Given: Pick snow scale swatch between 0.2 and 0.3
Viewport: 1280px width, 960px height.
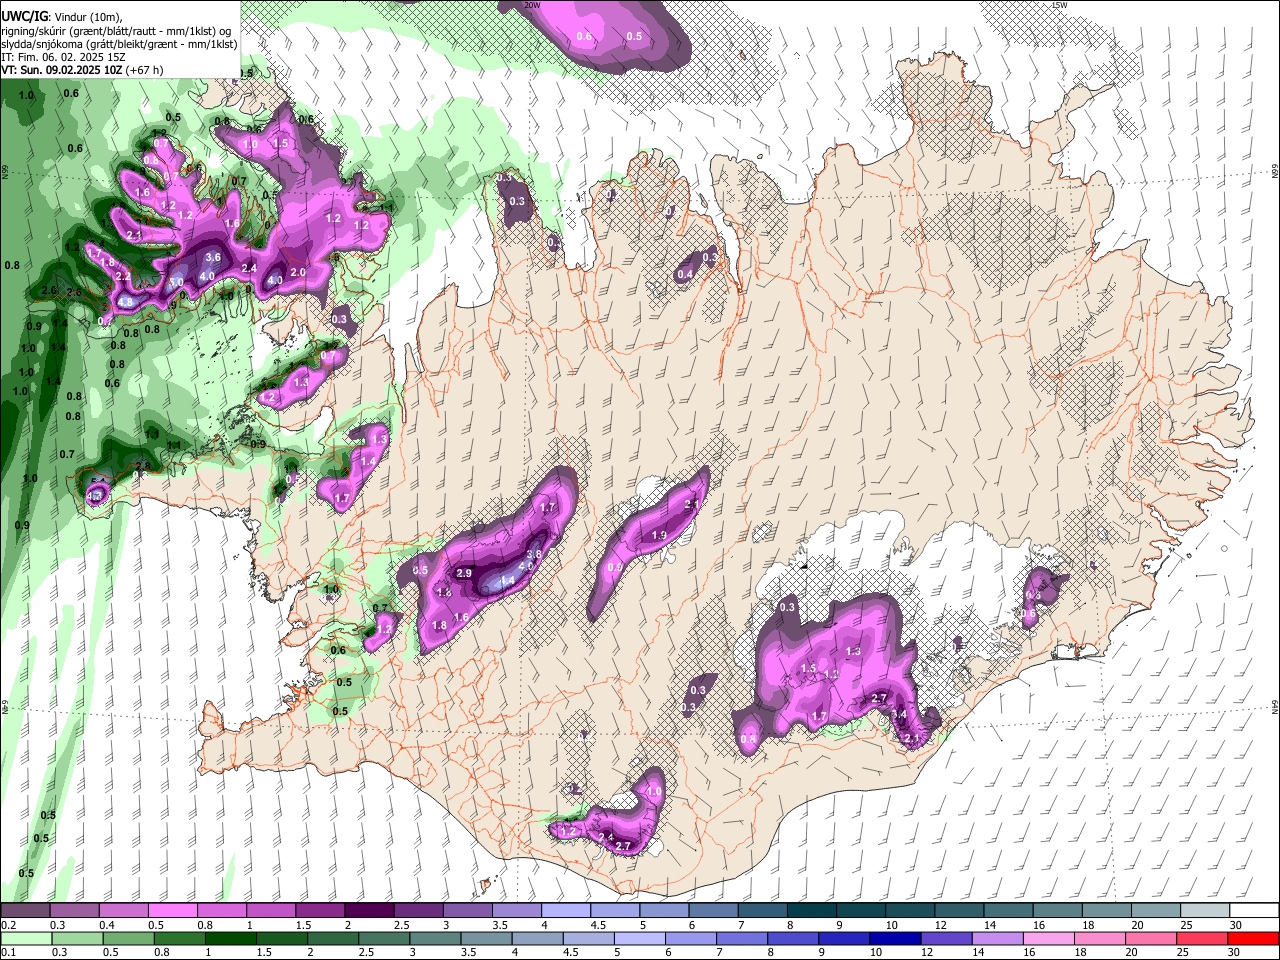Looking at the screenshot, I should tap(25, 910).
